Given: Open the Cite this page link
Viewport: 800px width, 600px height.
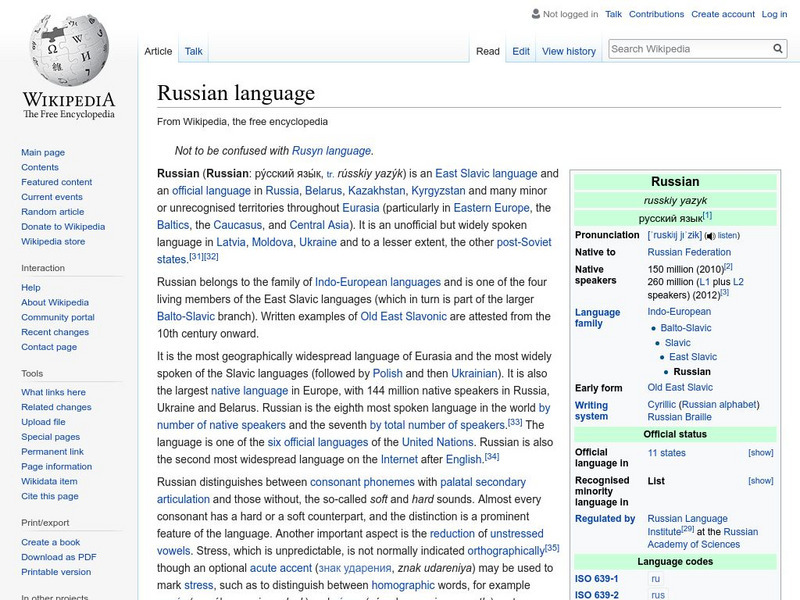Looking at the screenshot, I should coord(49,497).
